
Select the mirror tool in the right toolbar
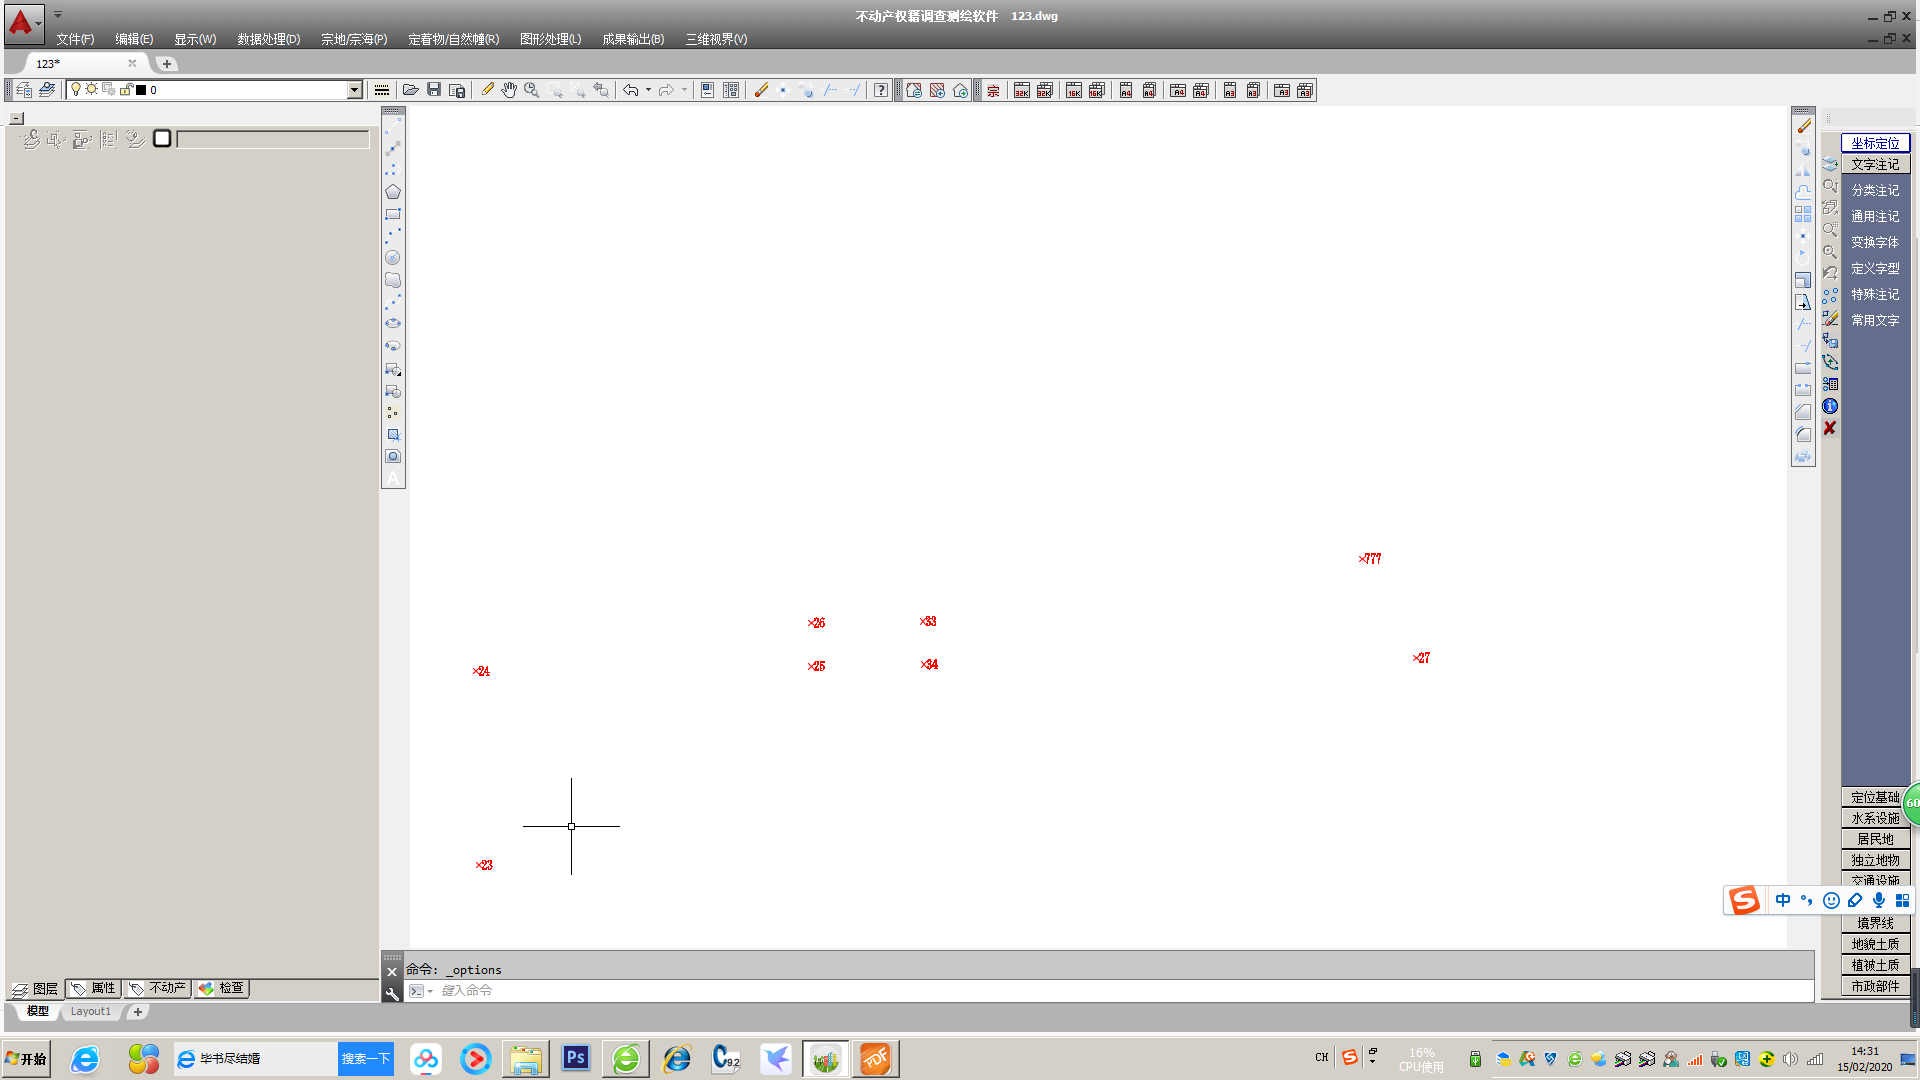[x=1803, y=170]
